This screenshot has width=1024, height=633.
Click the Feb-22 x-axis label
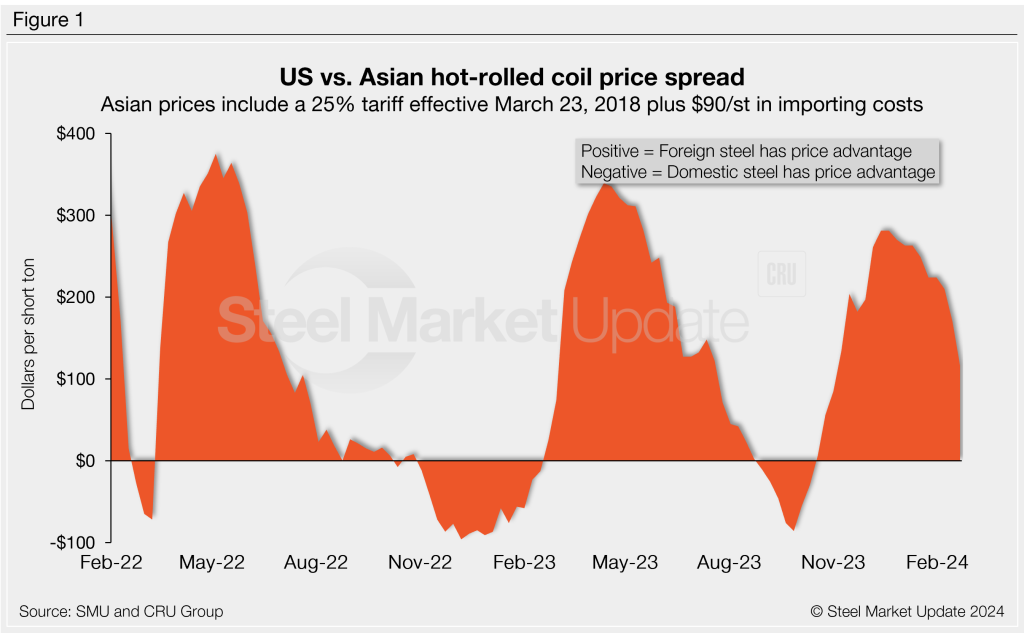point(112,563)
